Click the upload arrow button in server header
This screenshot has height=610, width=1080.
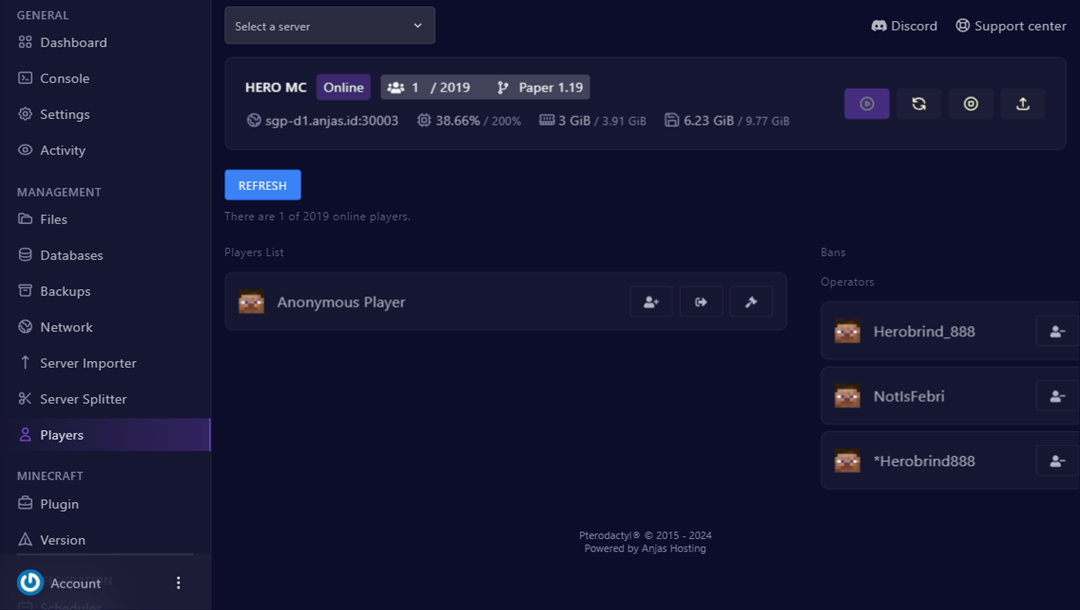[1023, 104]
